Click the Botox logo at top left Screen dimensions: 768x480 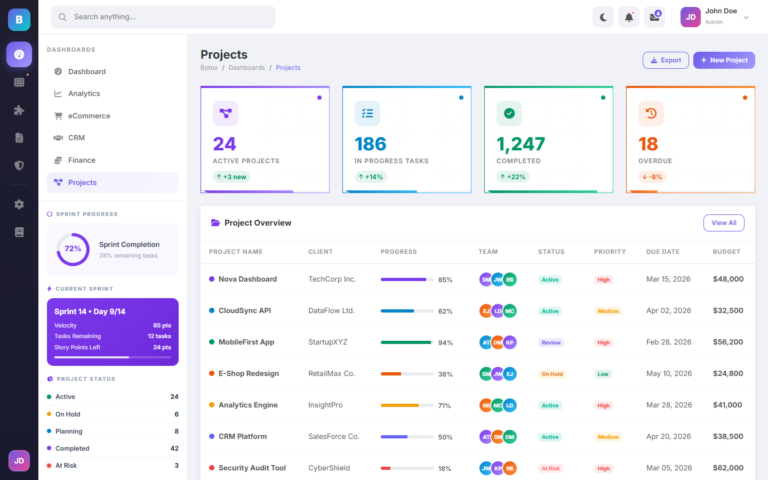click(19, 18)
